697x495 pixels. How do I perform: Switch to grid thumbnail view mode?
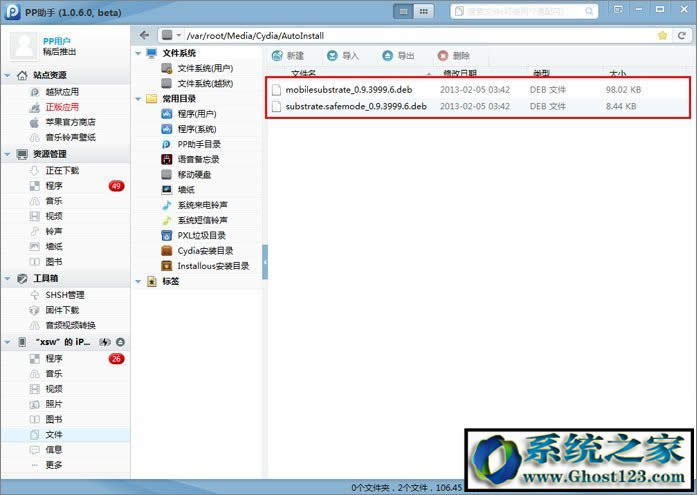425,12
